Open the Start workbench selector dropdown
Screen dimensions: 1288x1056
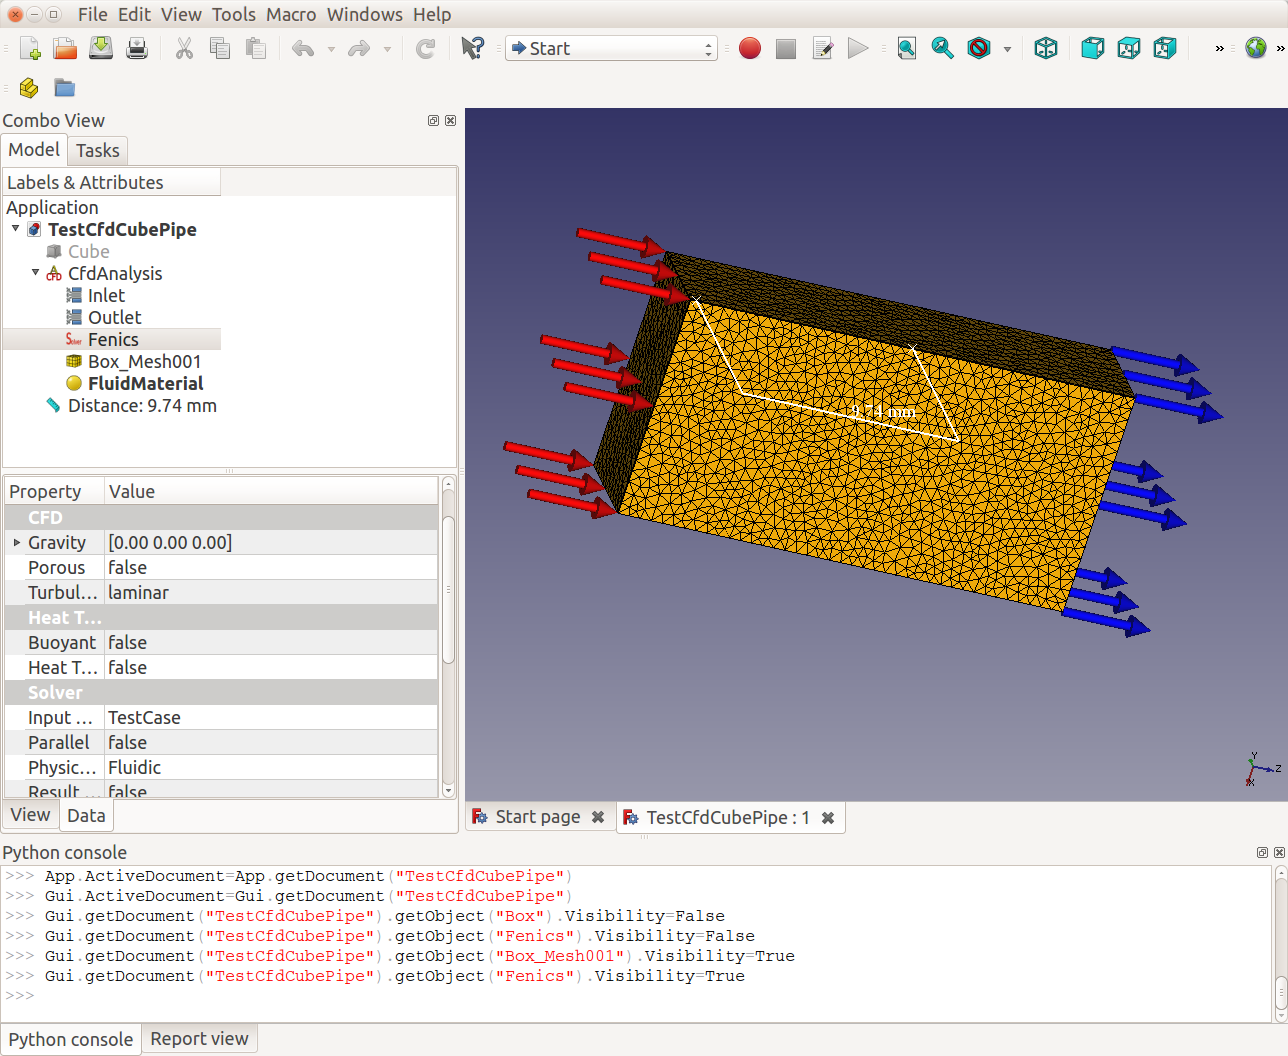pyautogui.click(x=611, y=48)
